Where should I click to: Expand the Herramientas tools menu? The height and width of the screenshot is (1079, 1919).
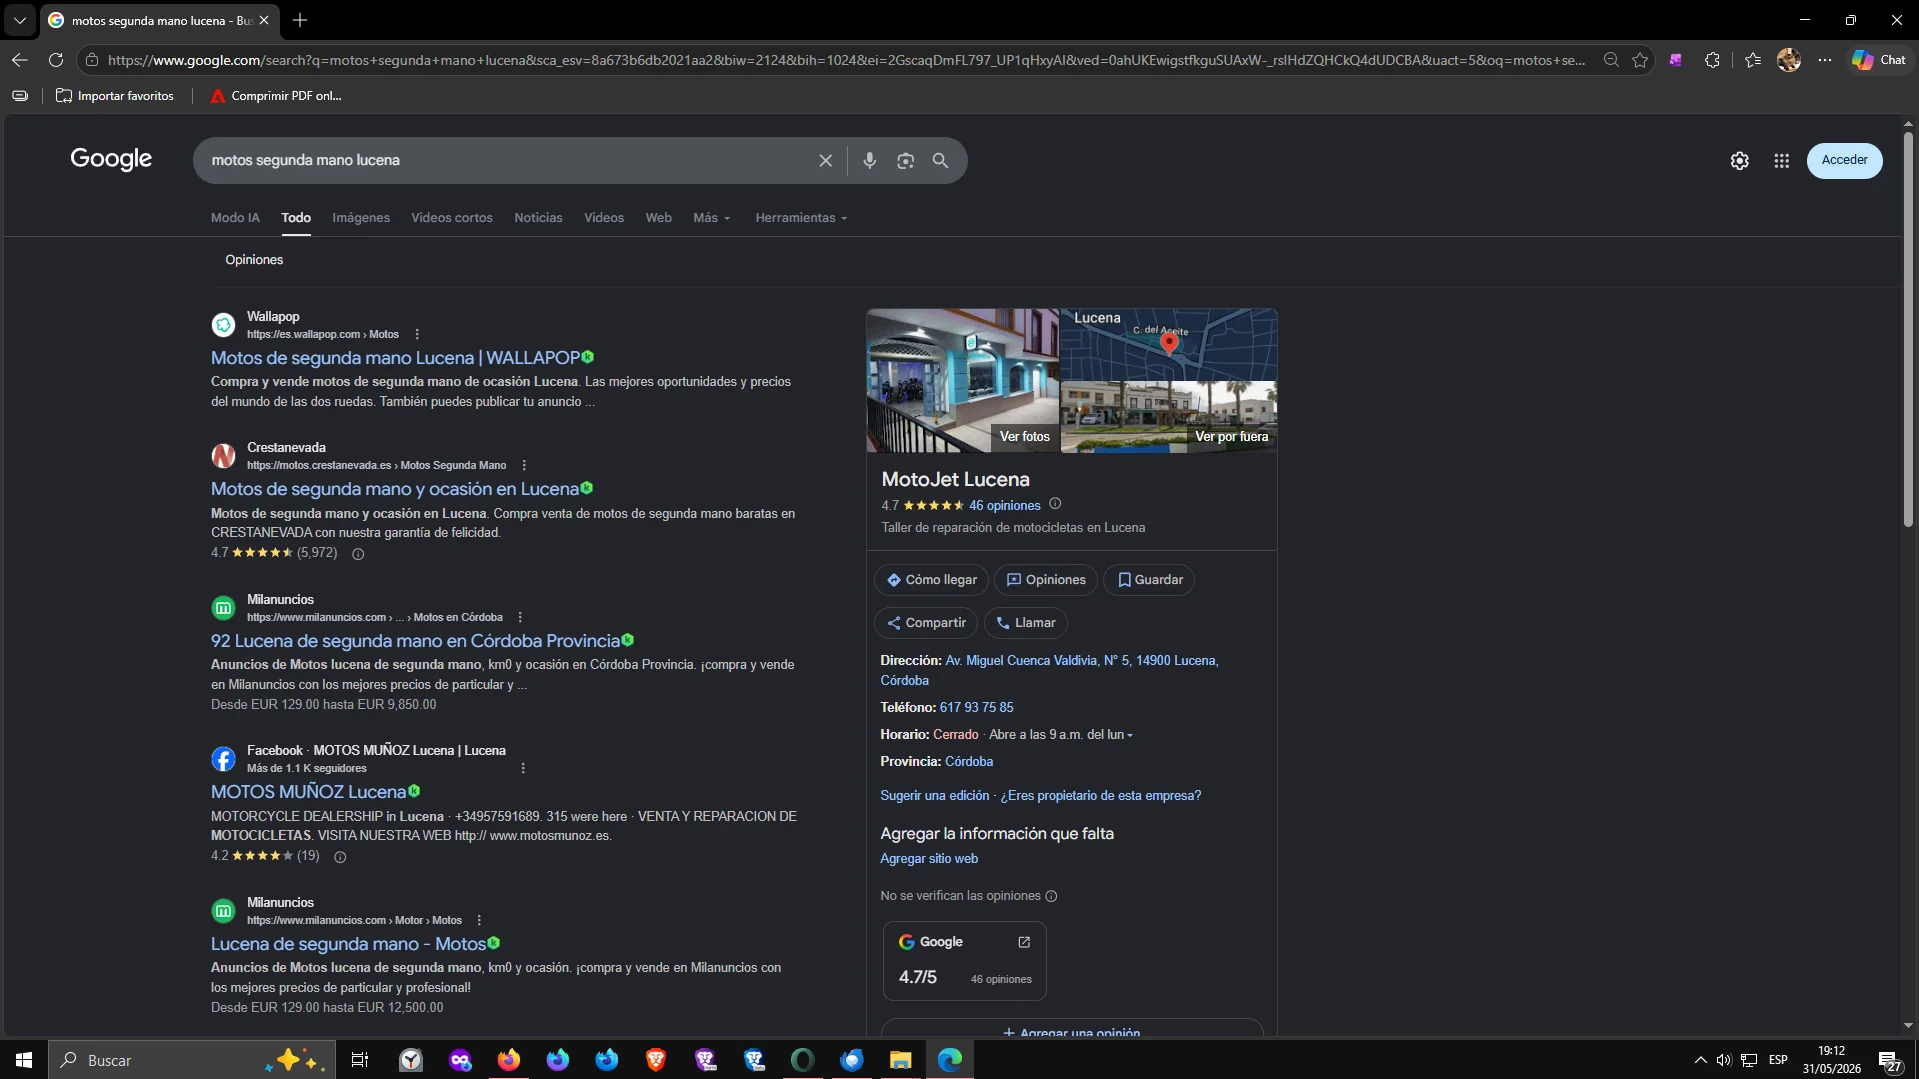[x=801, y=218]
